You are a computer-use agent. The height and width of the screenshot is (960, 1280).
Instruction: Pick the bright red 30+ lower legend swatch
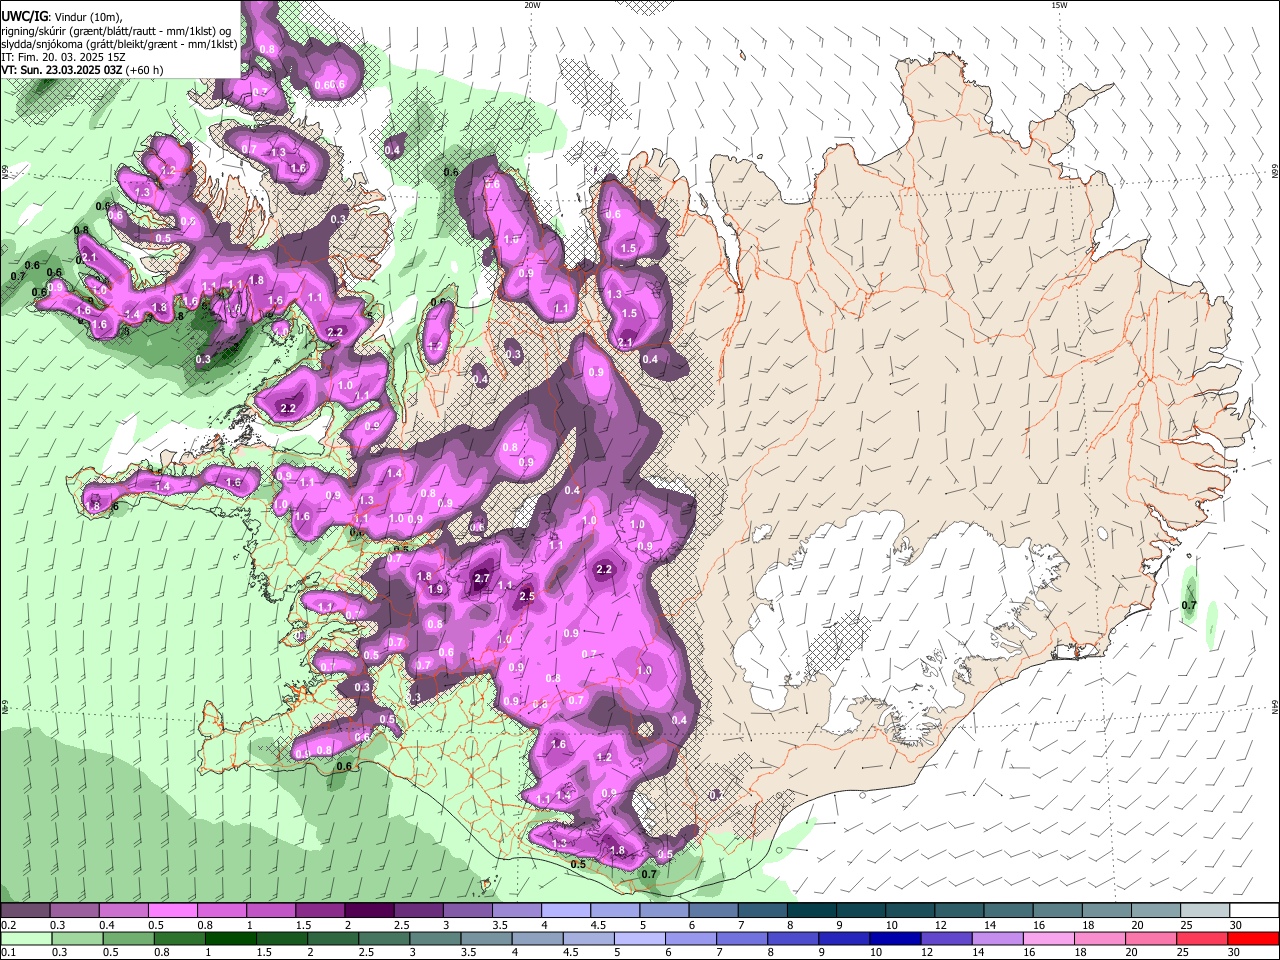click(1254, 938)
